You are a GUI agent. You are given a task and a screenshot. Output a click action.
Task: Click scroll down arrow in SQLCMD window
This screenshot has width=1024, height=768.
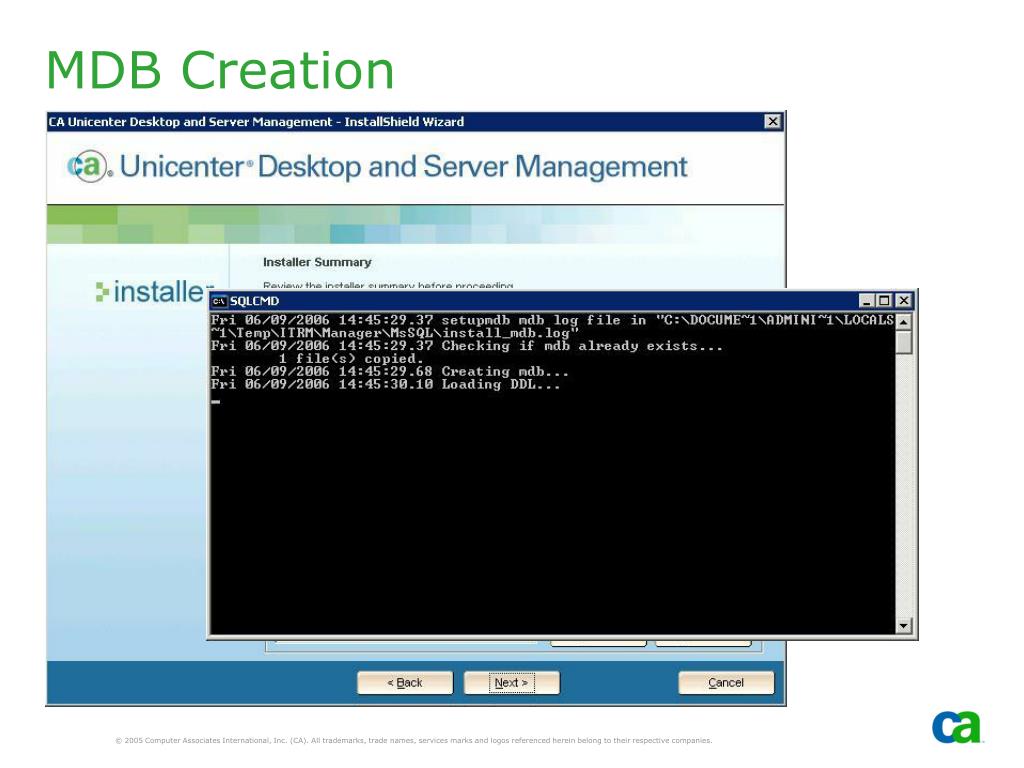[x=903, y=626]
